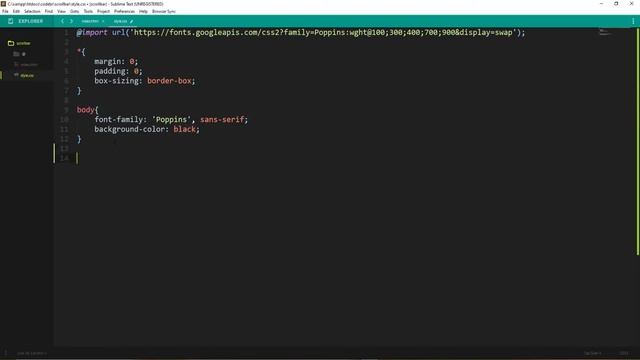Click the scrollbar project folder icon

[x=11, y=43]
